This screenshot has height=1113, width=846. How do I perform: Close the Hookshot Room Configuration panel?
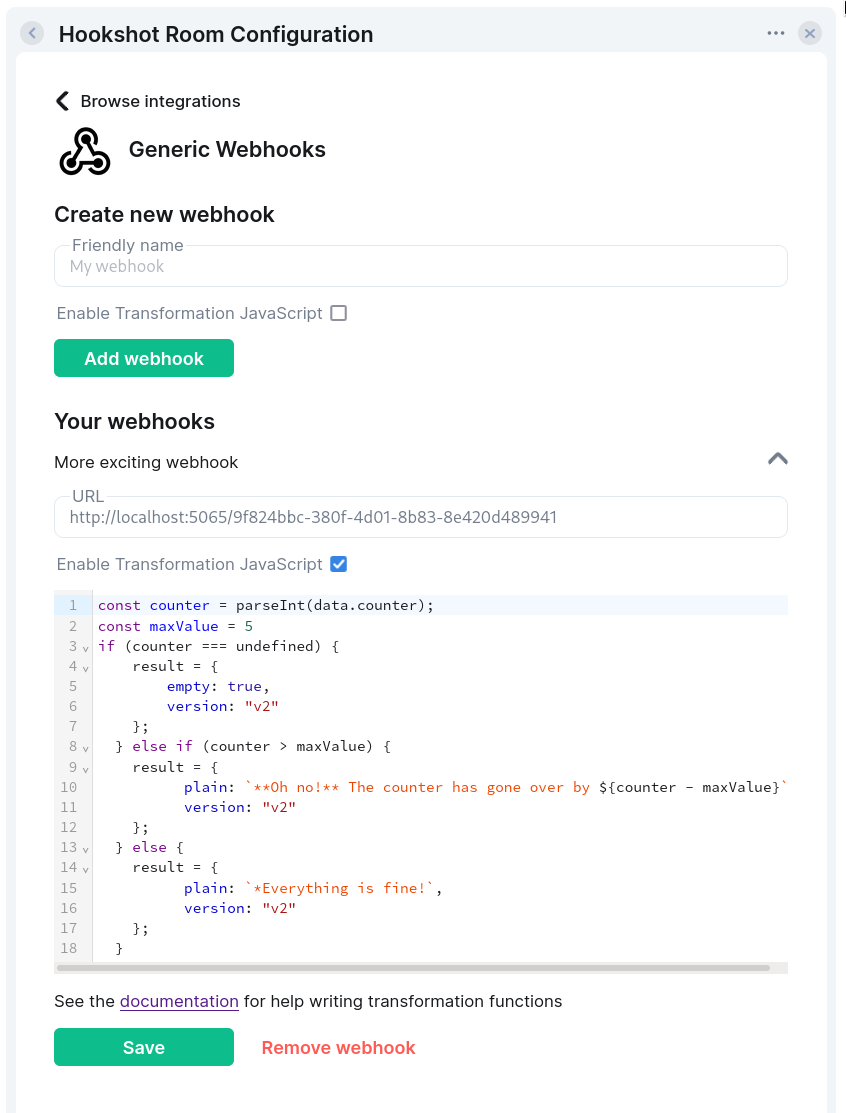click(x=810, y=34)
